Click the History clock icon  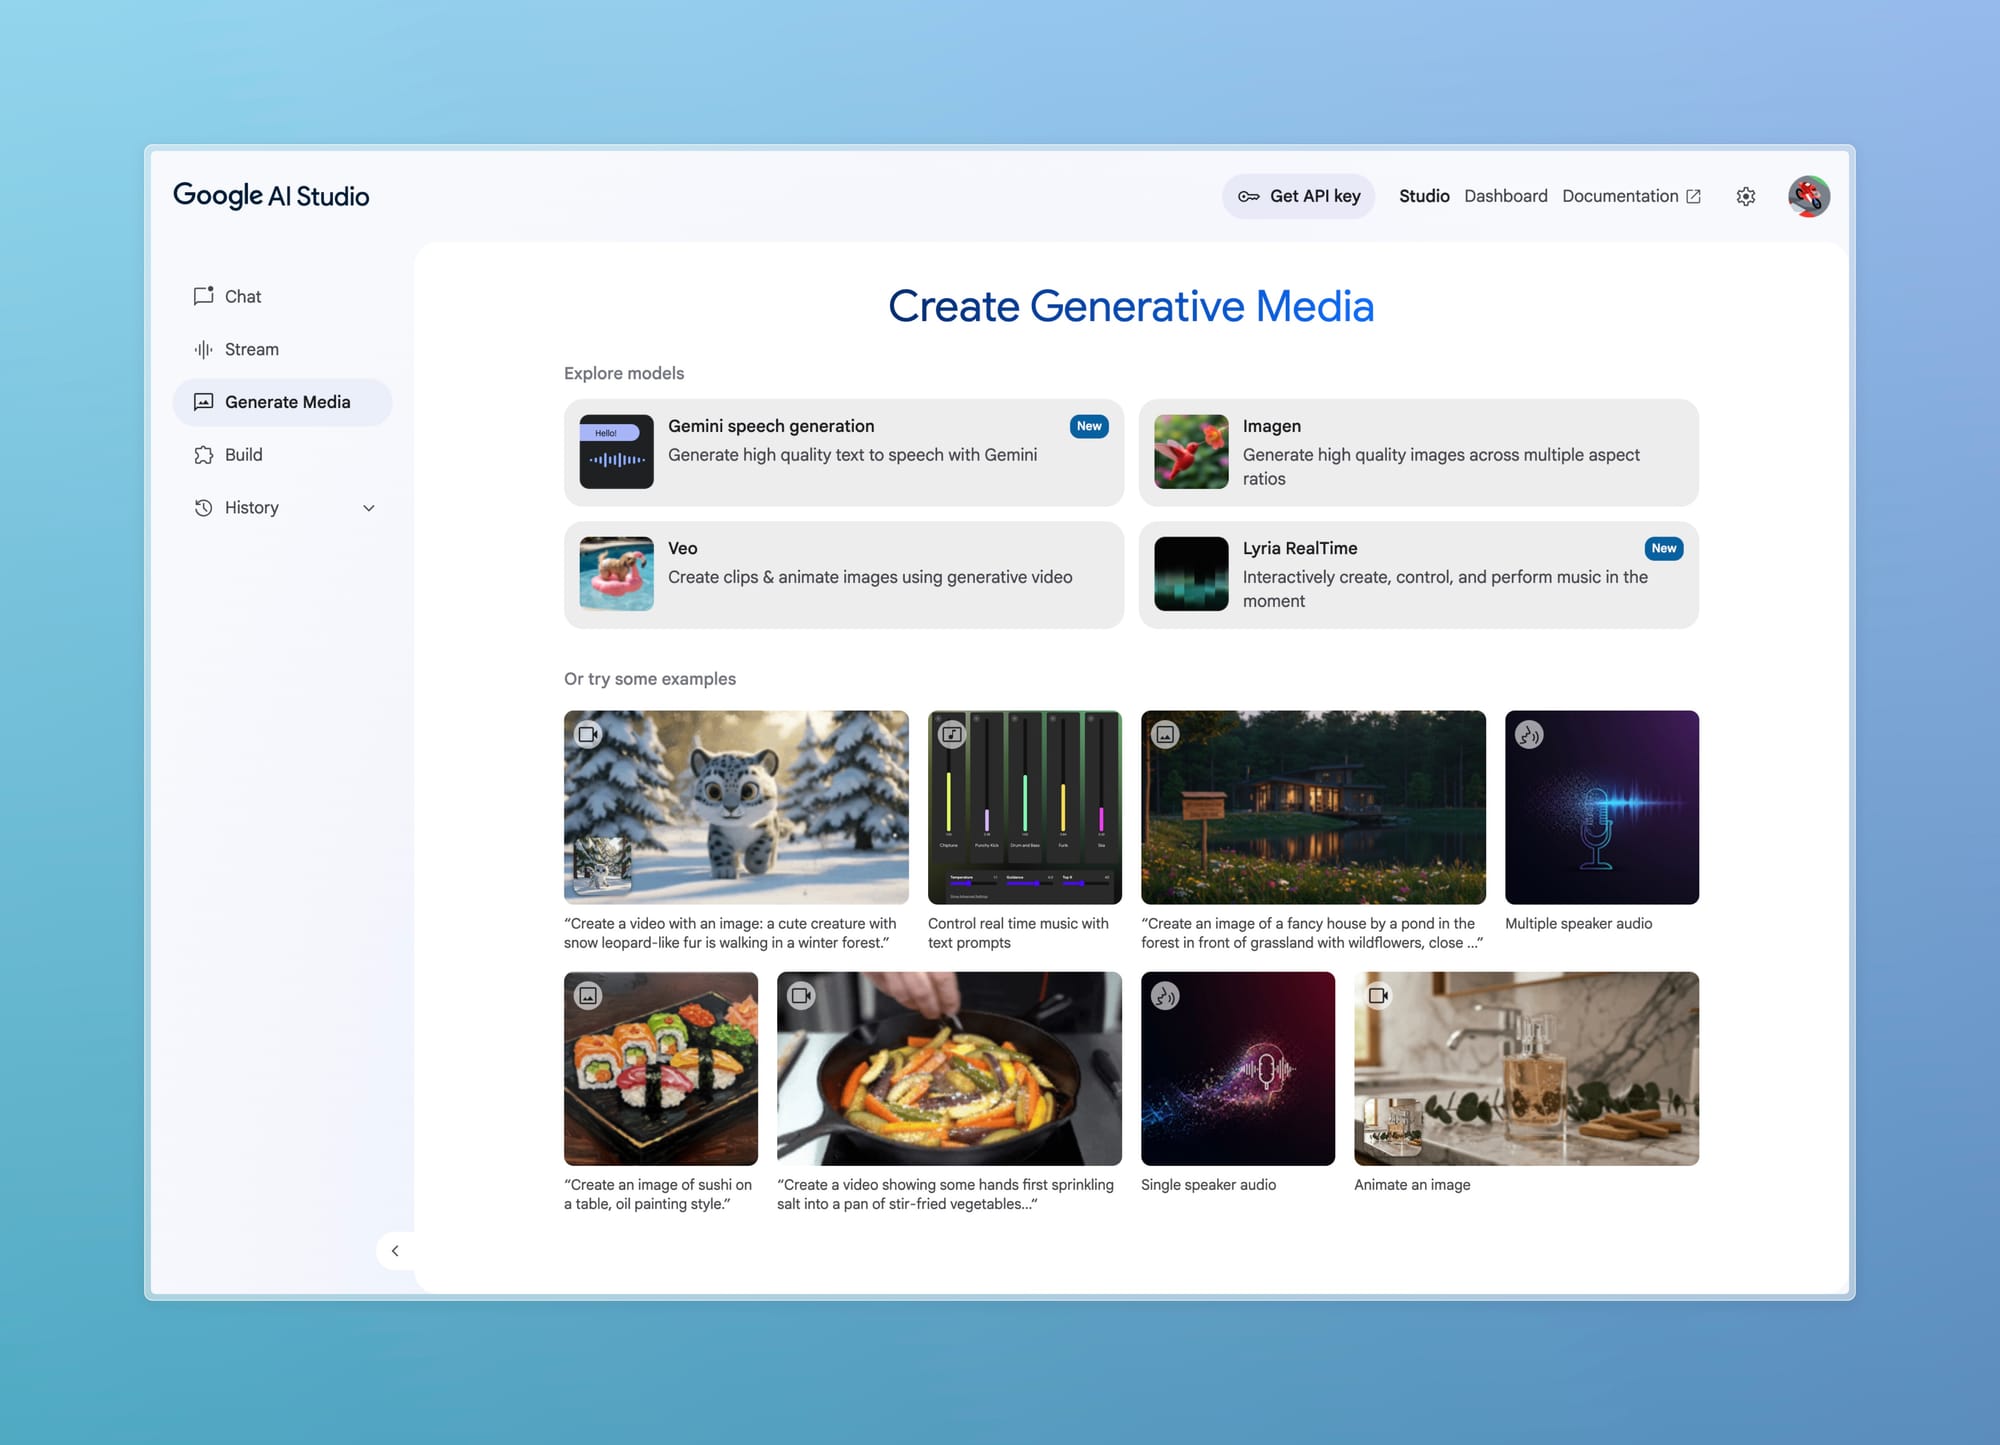204,507
